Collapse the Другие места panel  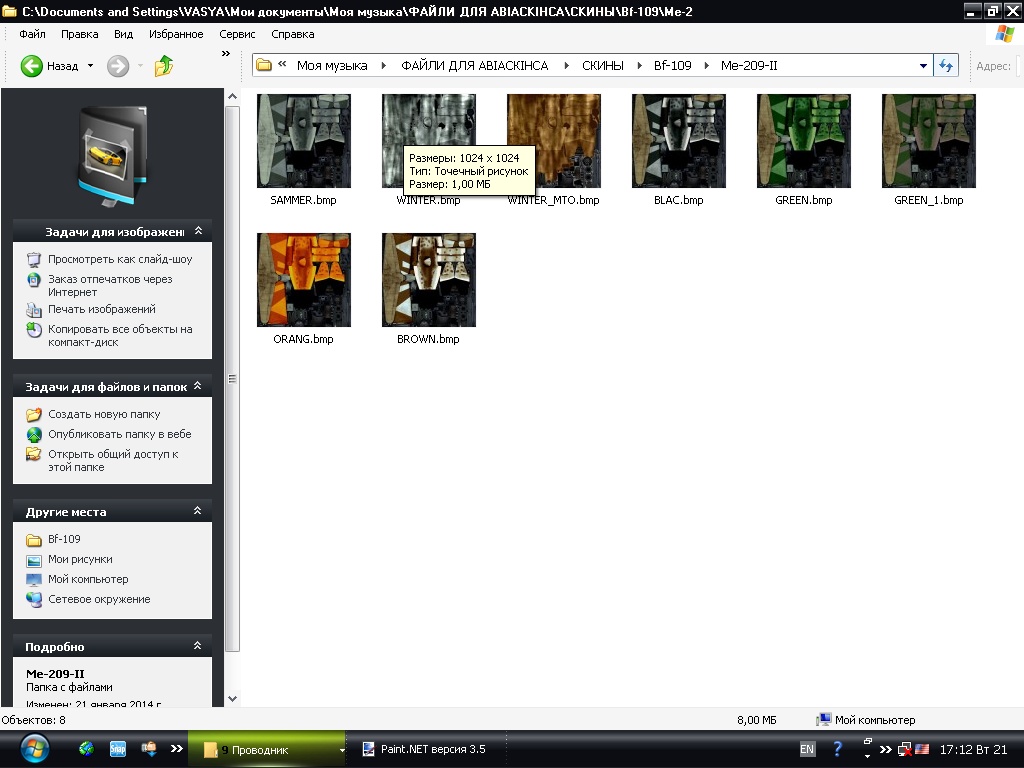click(x=197, y=511)
